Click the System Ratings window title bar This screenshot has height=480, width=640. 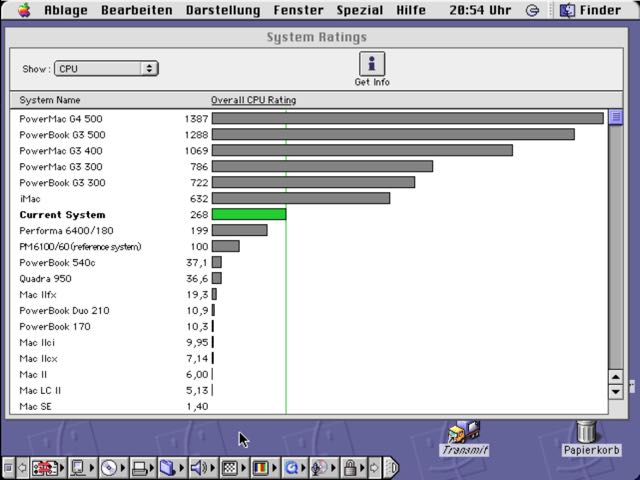coord(317,37)
